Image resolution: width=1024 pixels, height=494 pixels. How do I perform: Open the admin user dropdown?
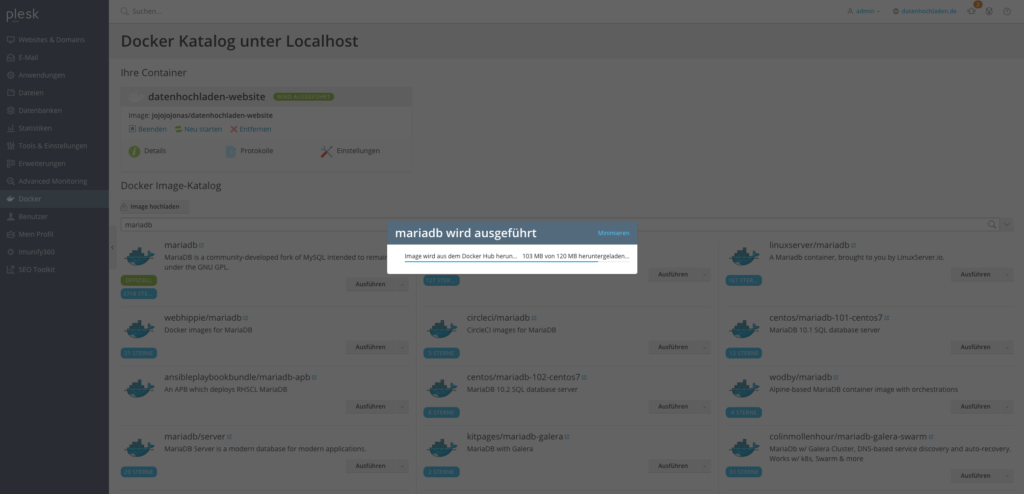pos(864,11)
